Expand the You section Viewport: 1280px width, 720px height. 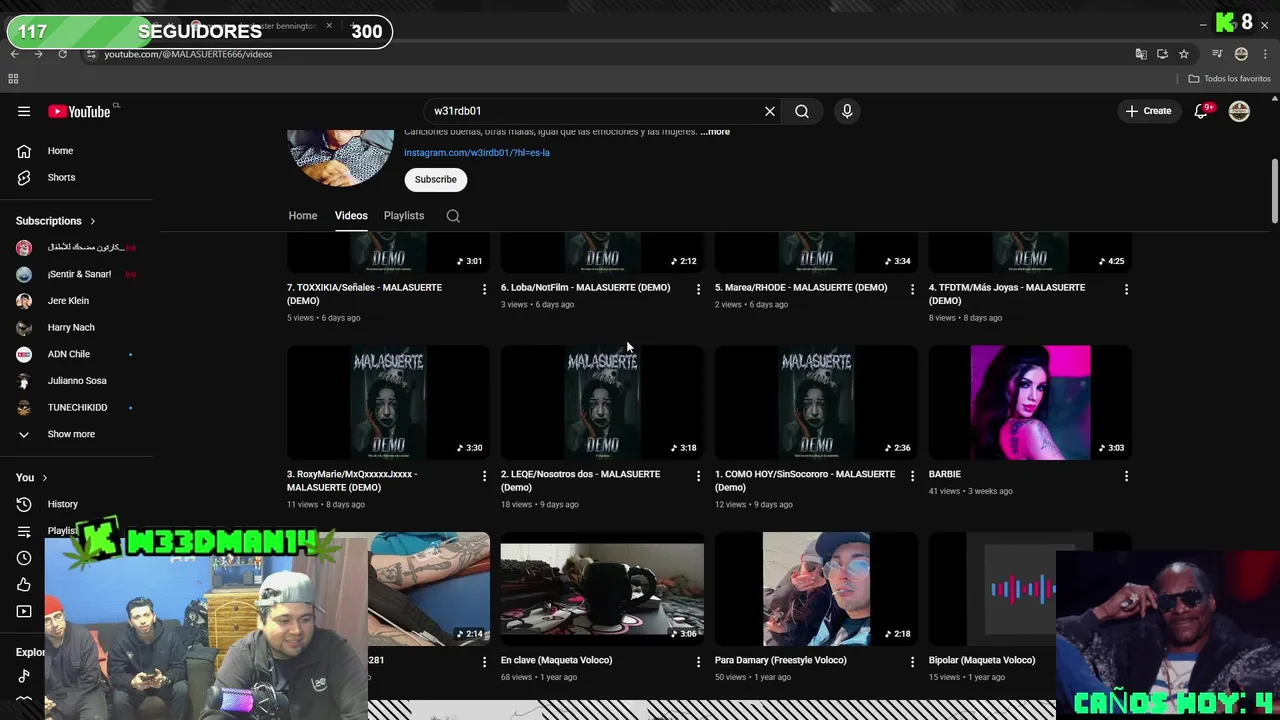(x=32, y=478)
